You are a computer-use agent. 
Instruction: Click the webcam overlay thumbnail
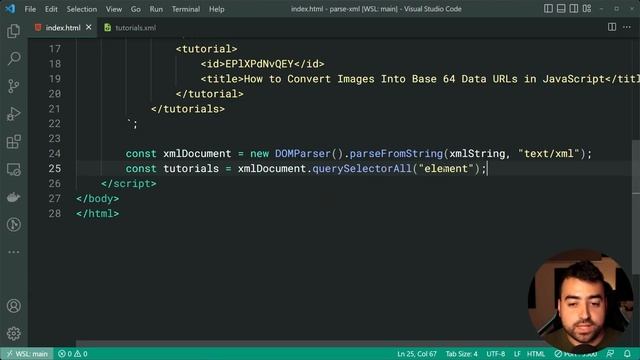point(580,301)
